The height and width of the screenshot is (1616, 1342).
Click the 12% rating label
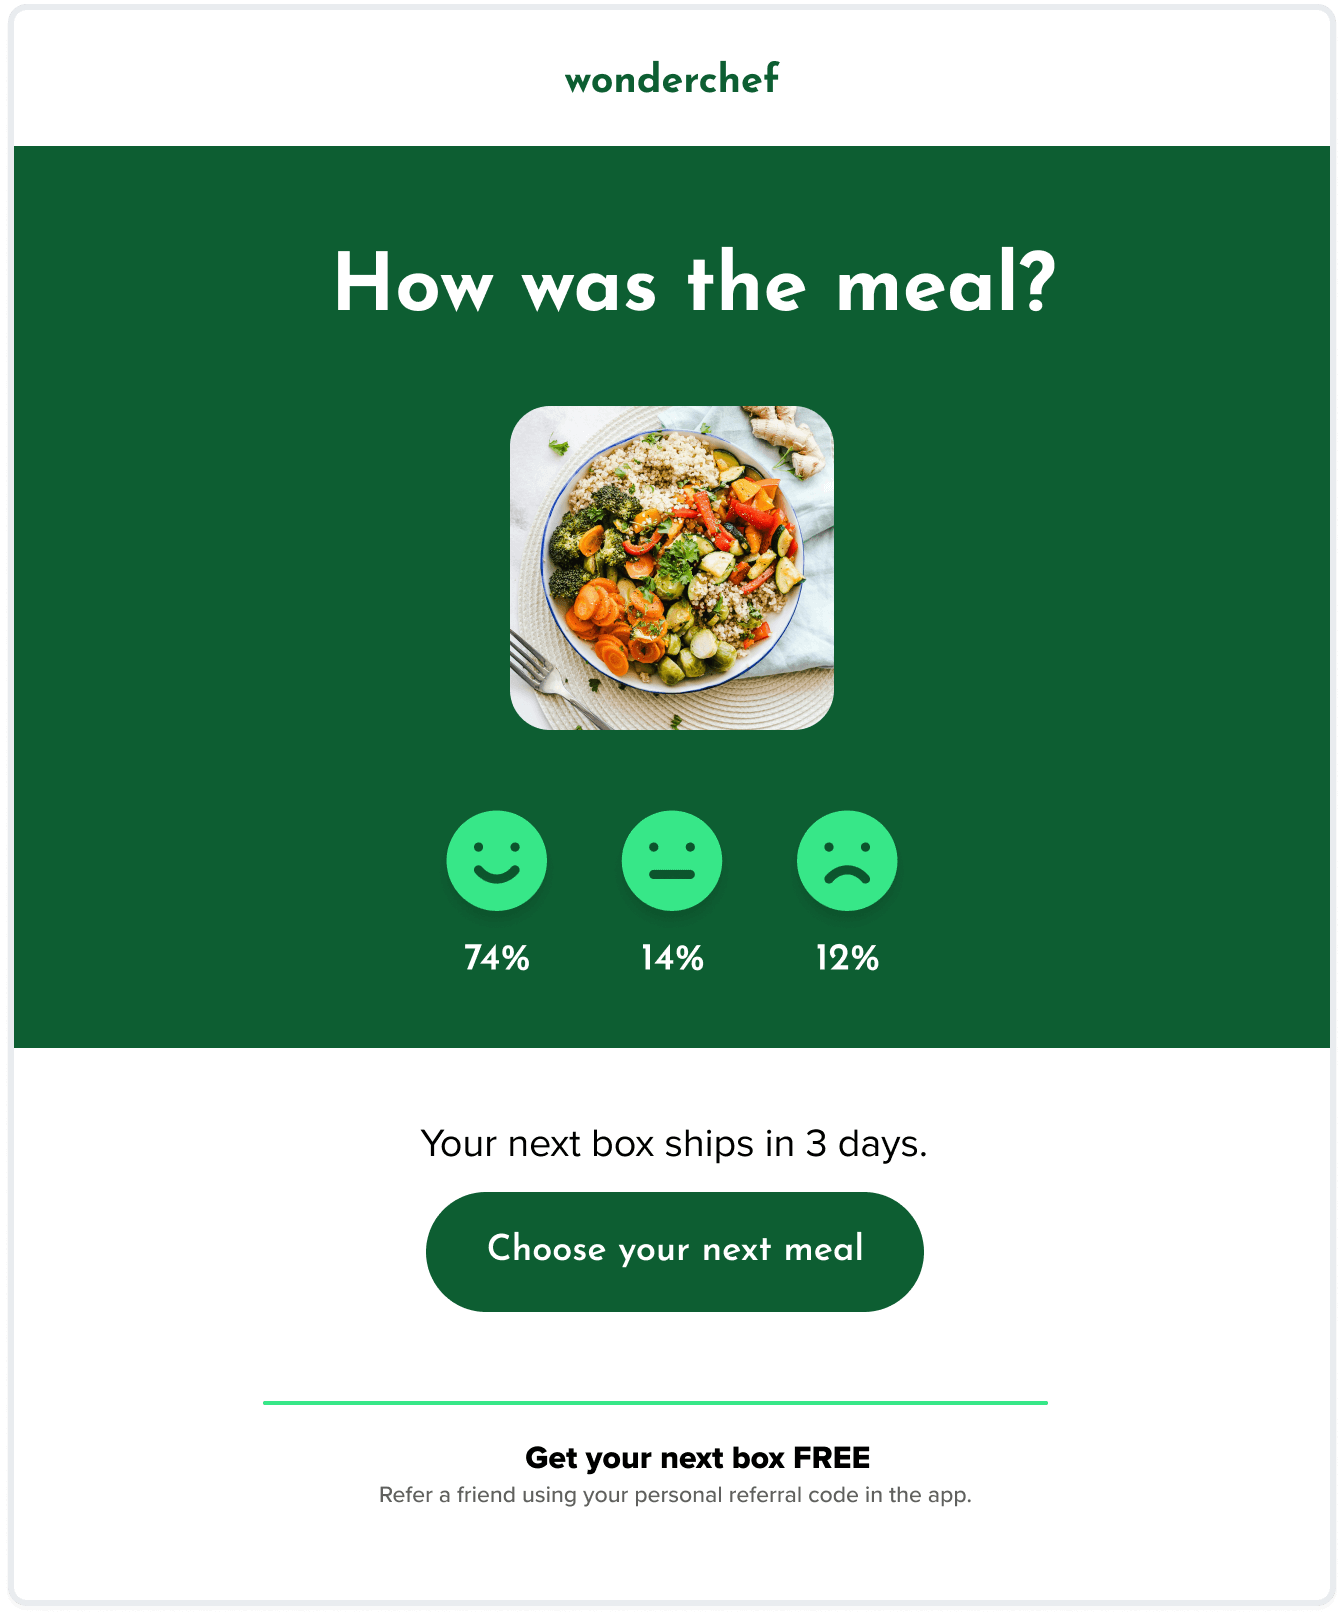(847, 958)
